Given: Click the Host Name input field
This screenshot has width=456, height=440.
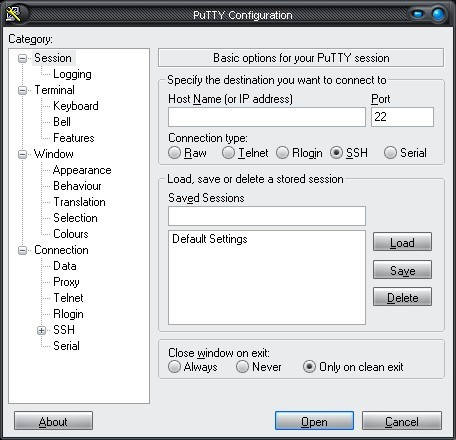Looking at the screenshot, I should tap(267, 117).
